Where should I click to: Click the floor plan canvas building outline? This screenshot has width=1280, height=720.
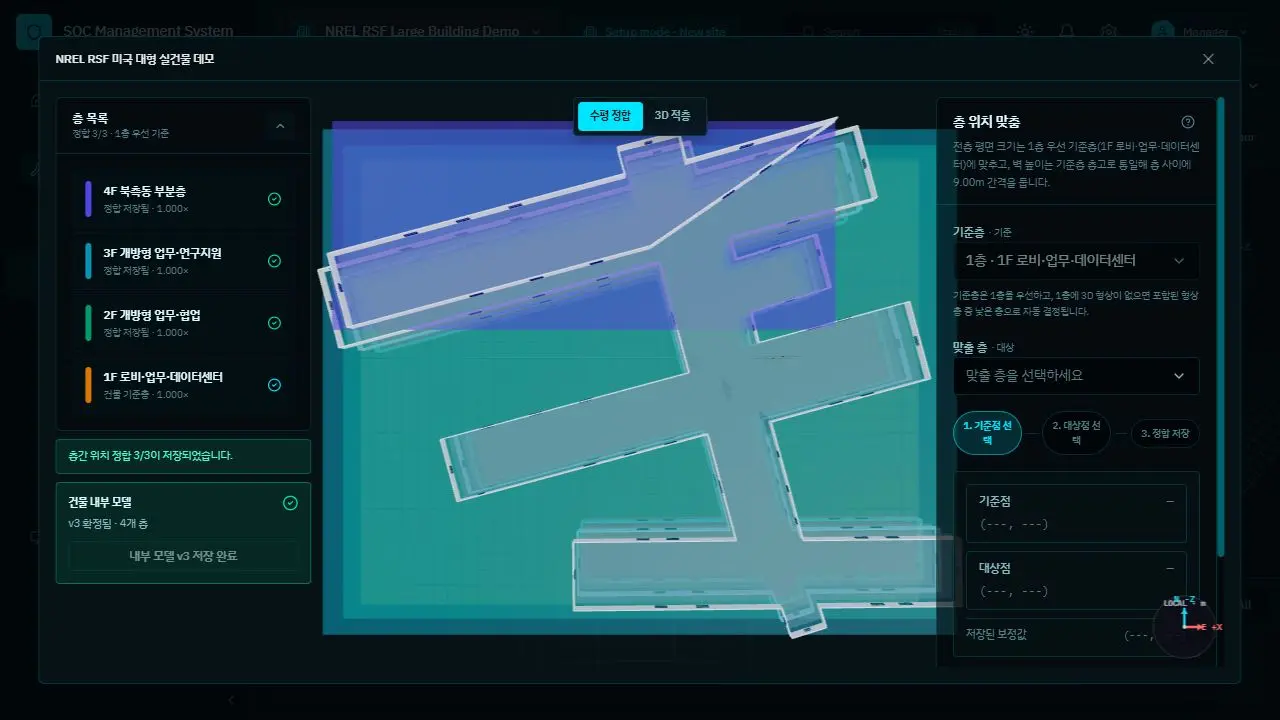point(640,380)
